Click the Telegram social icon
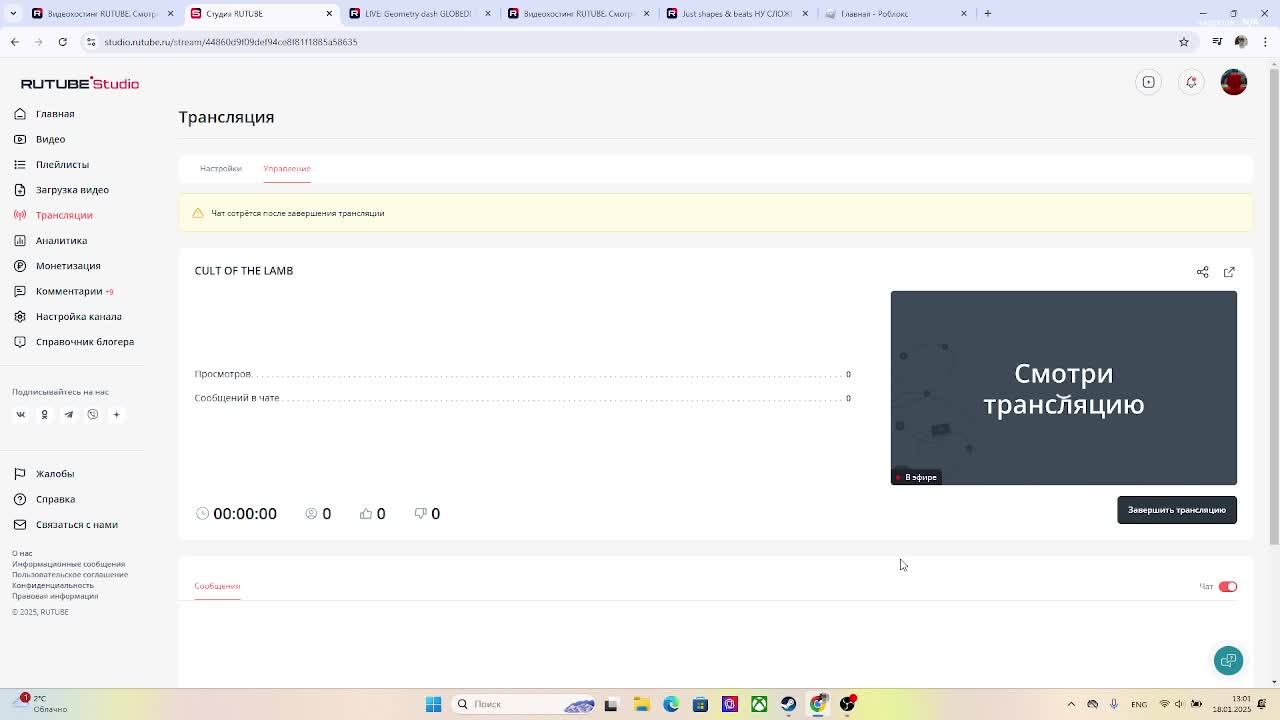Image resolution: width=1280 pixels, height=720 pixels. click(x=68, y=414)
